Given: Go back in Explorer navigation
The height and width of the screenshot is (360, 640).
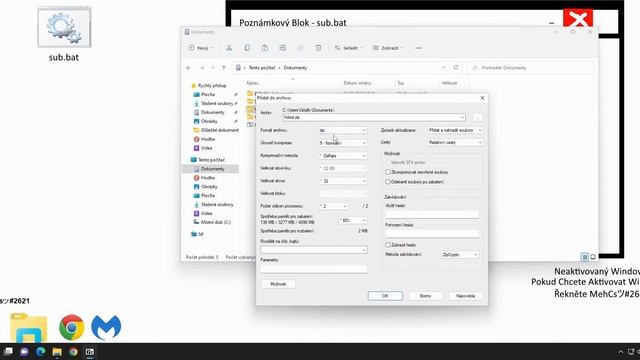Looking at the screenshot, I should 189,68.
